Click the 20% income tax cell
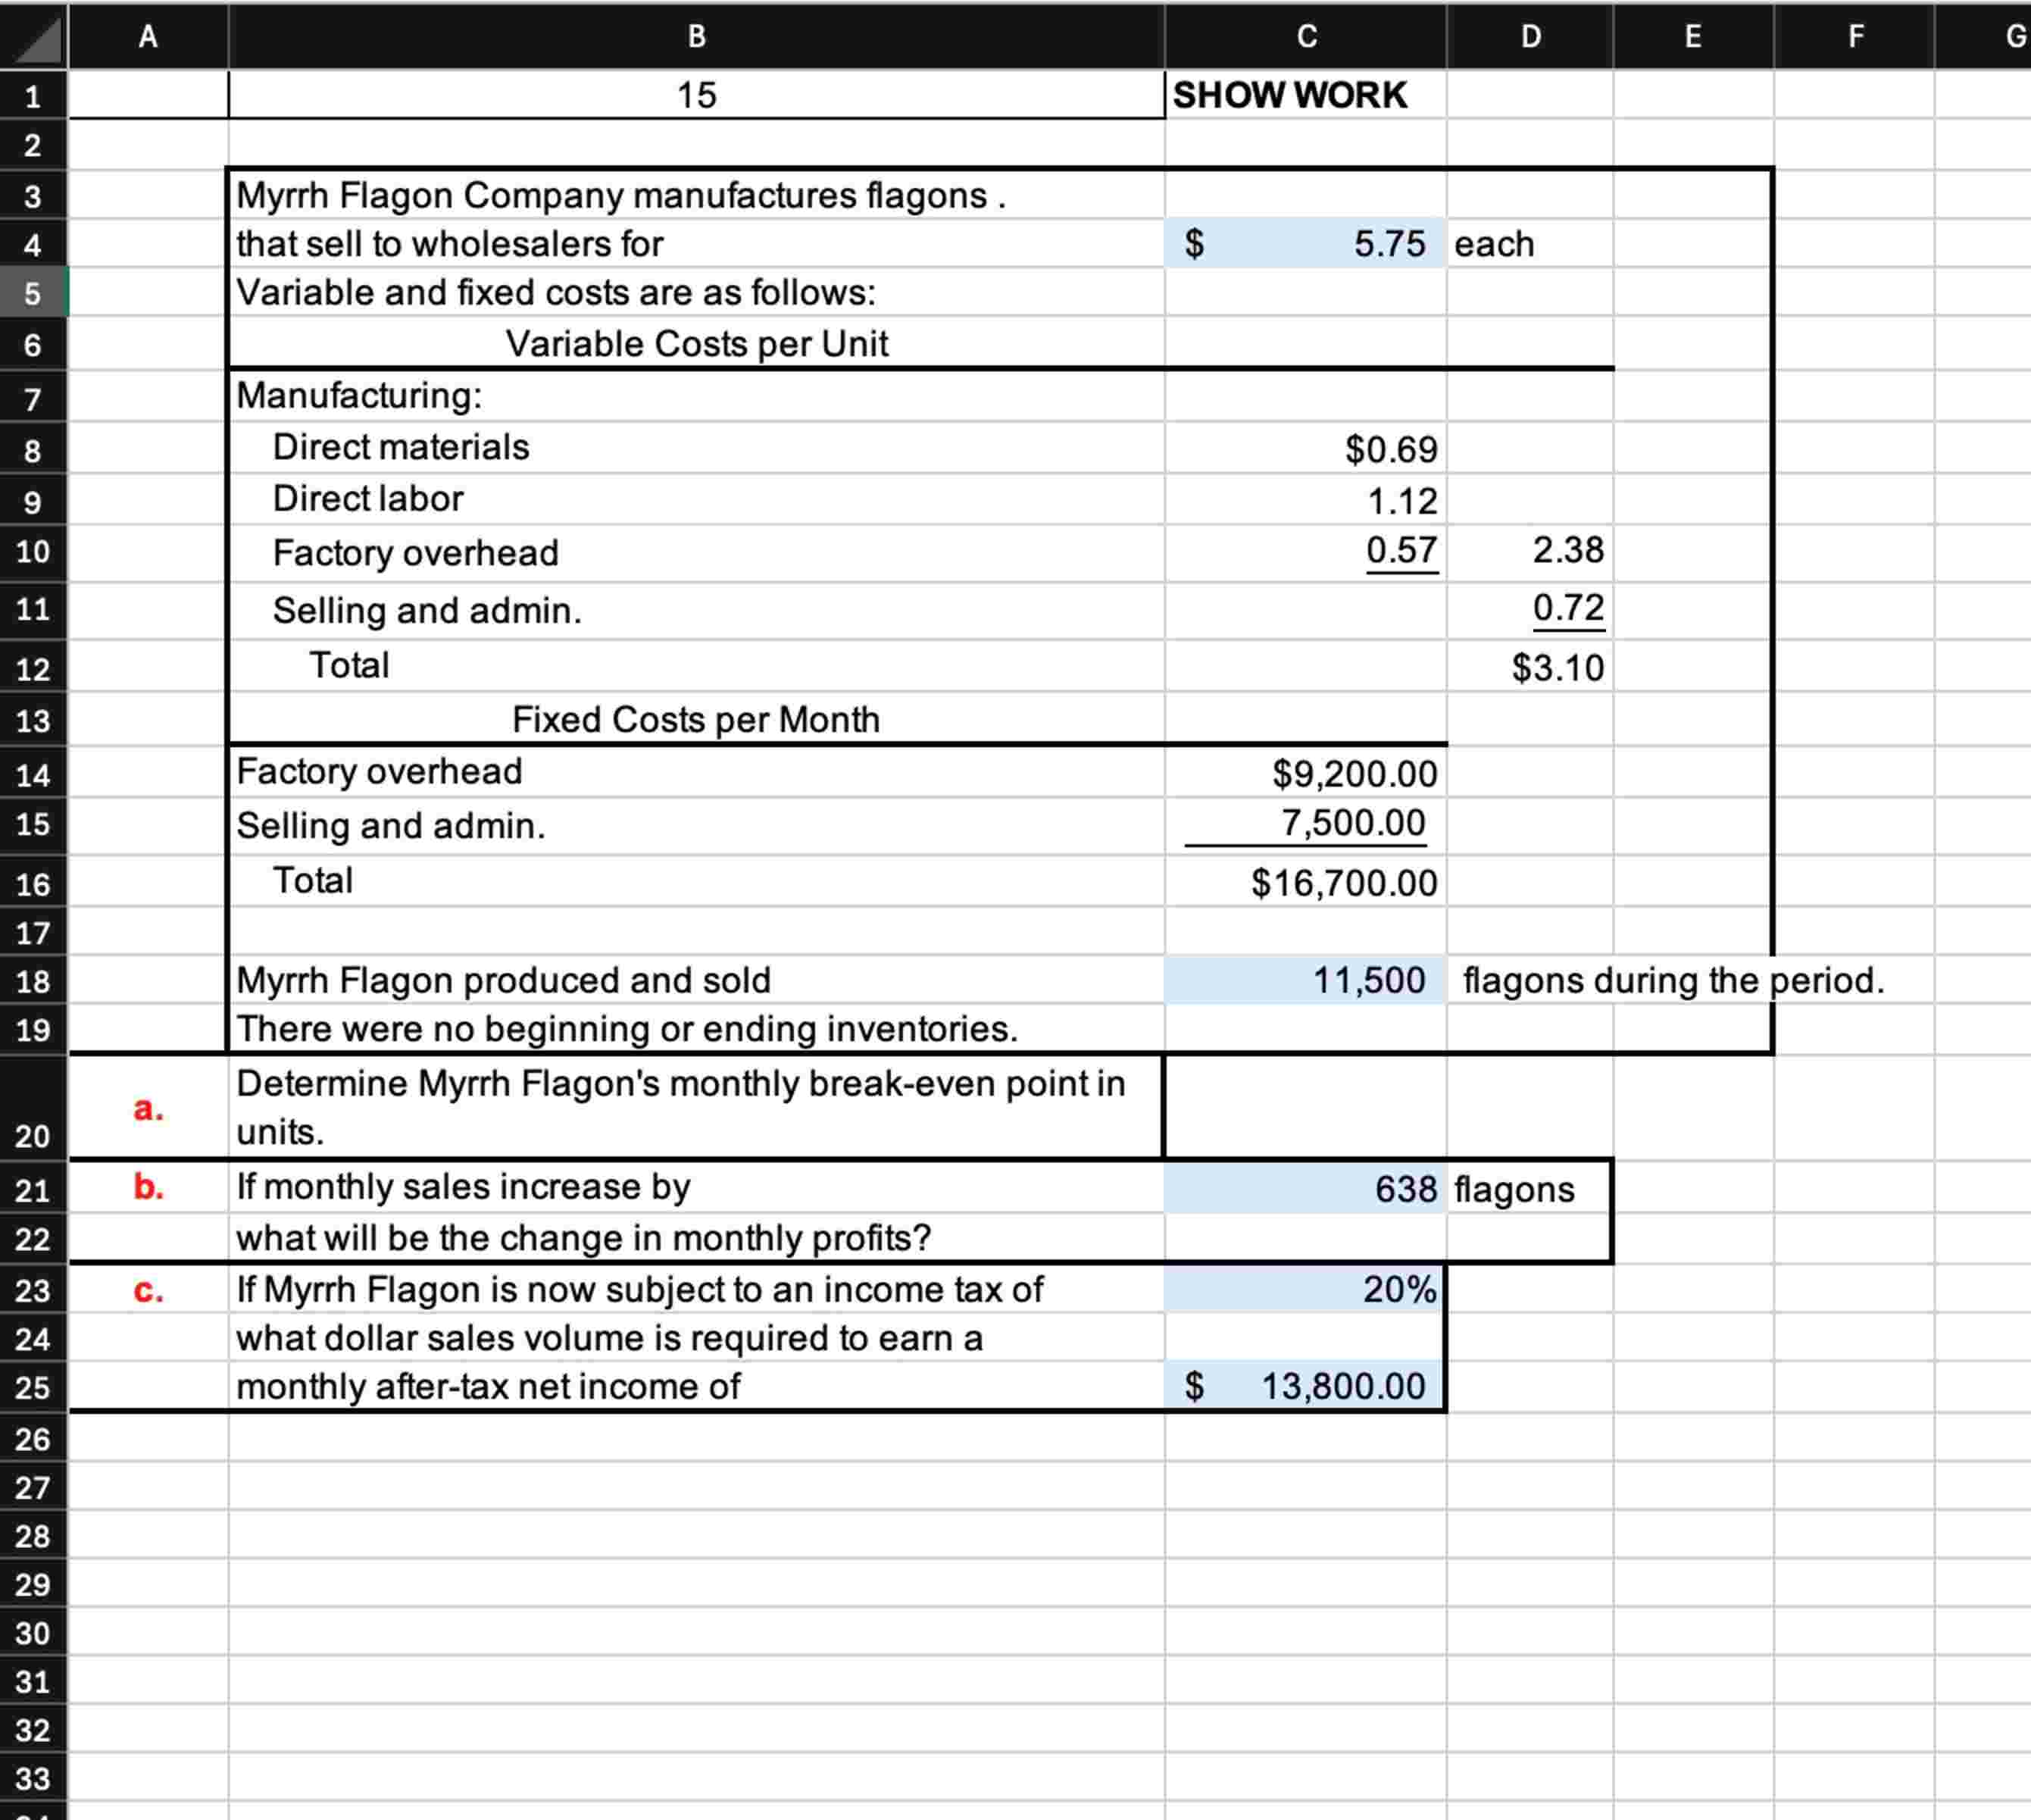The height and width of the screenshot is (1820, 2031). 1305,1289
